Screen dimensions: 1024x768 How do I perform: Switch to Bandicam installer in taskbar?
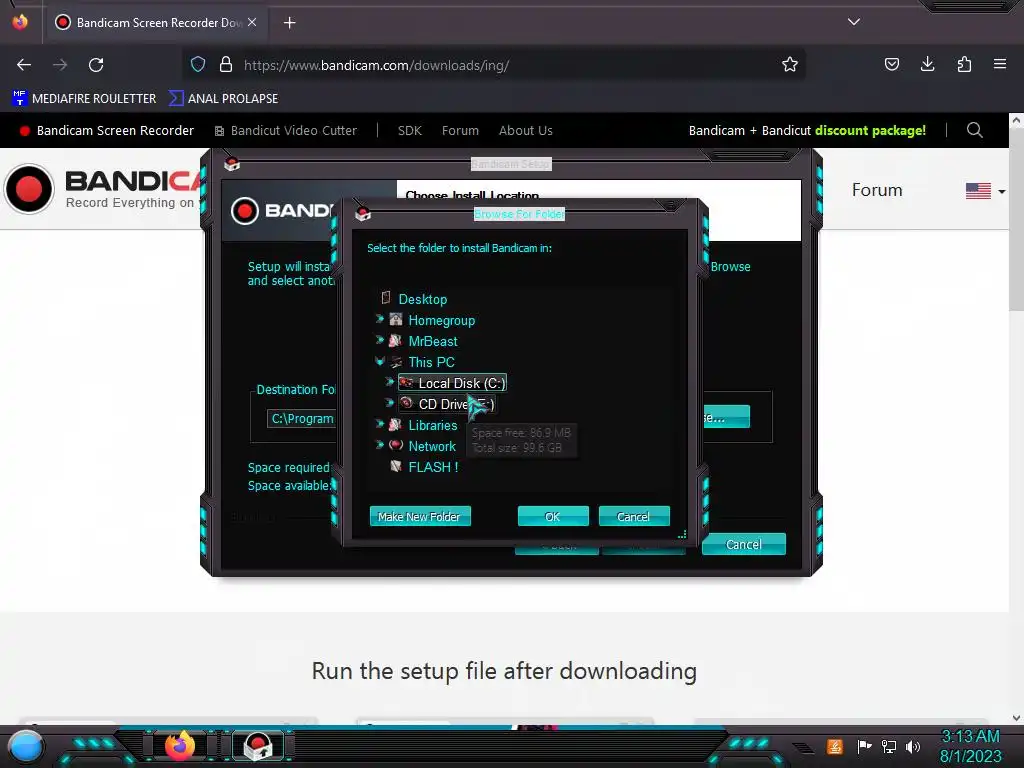(x=258, y=746)
